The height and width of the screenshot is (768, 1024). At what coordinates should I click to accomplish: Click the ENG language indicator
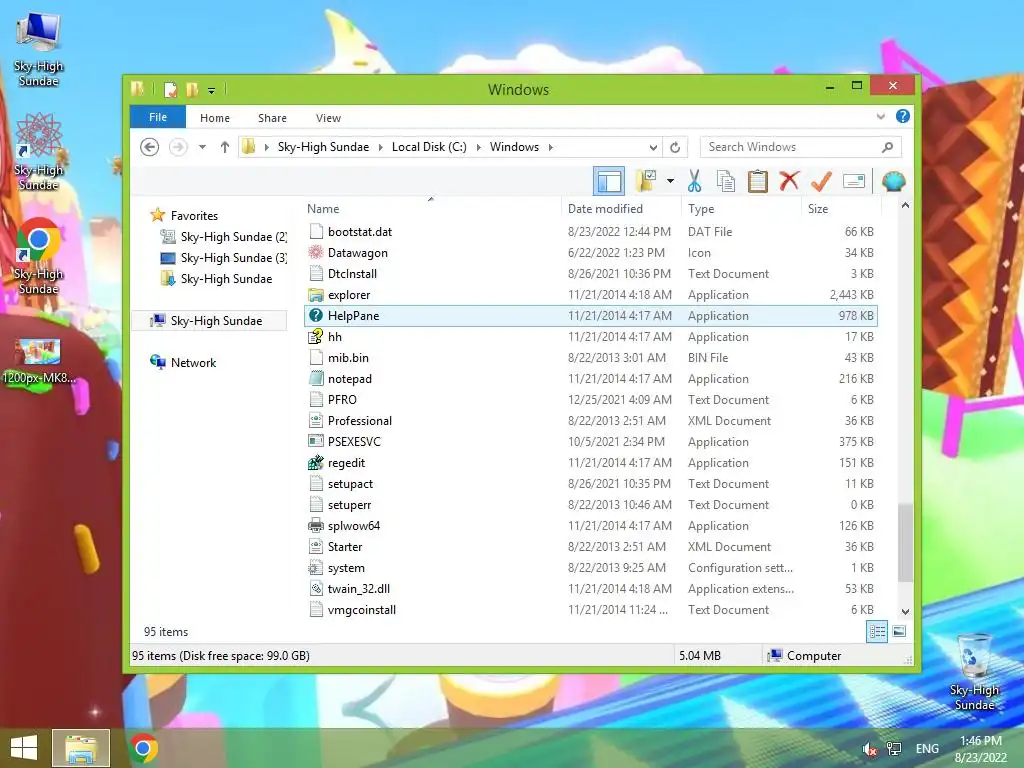pyautogui.click(x=927, y=748)
